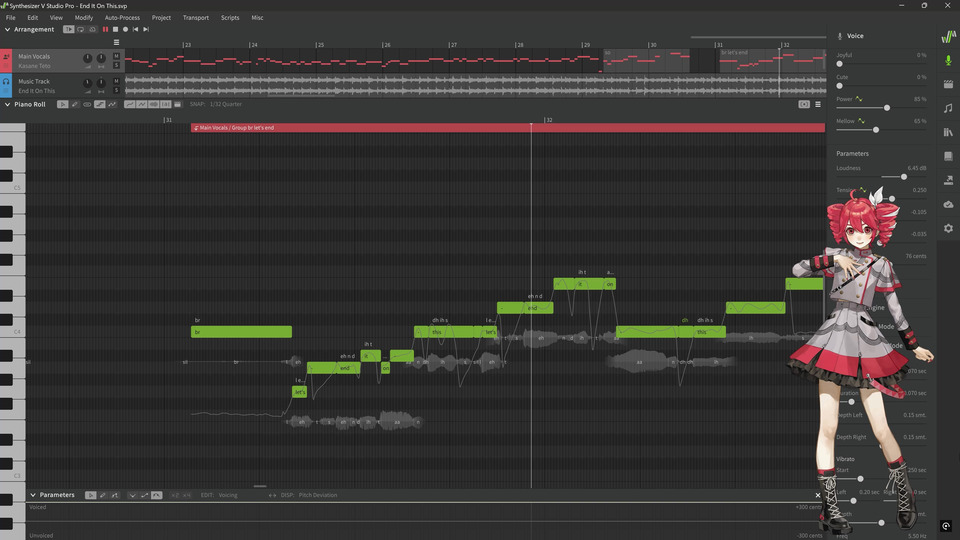960x540 pixels.
Task: Adjust the Joyful voice slider
Action: (881, 64)
